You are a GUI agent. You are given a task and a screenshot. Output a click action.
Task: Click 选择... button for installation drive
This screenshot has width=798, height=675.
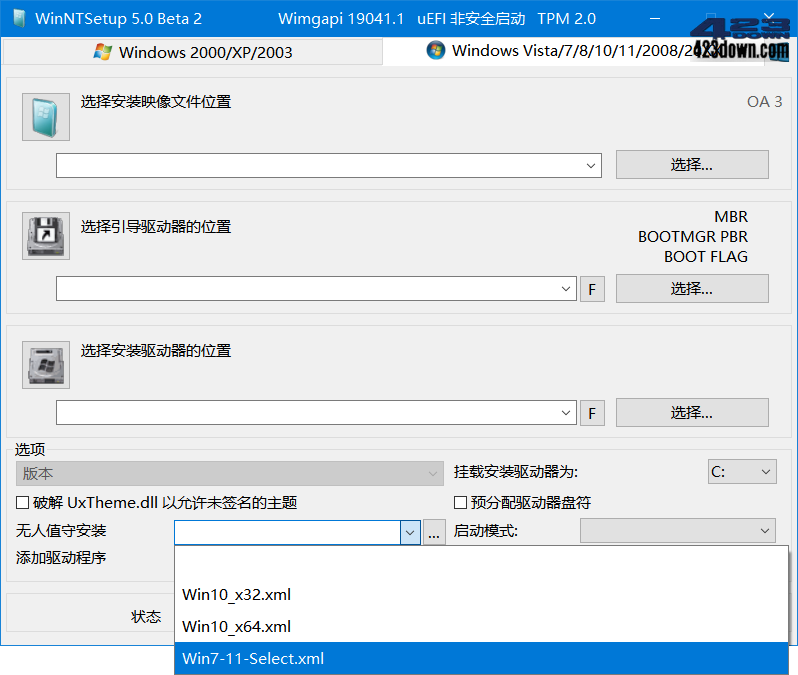pos(692,412)
